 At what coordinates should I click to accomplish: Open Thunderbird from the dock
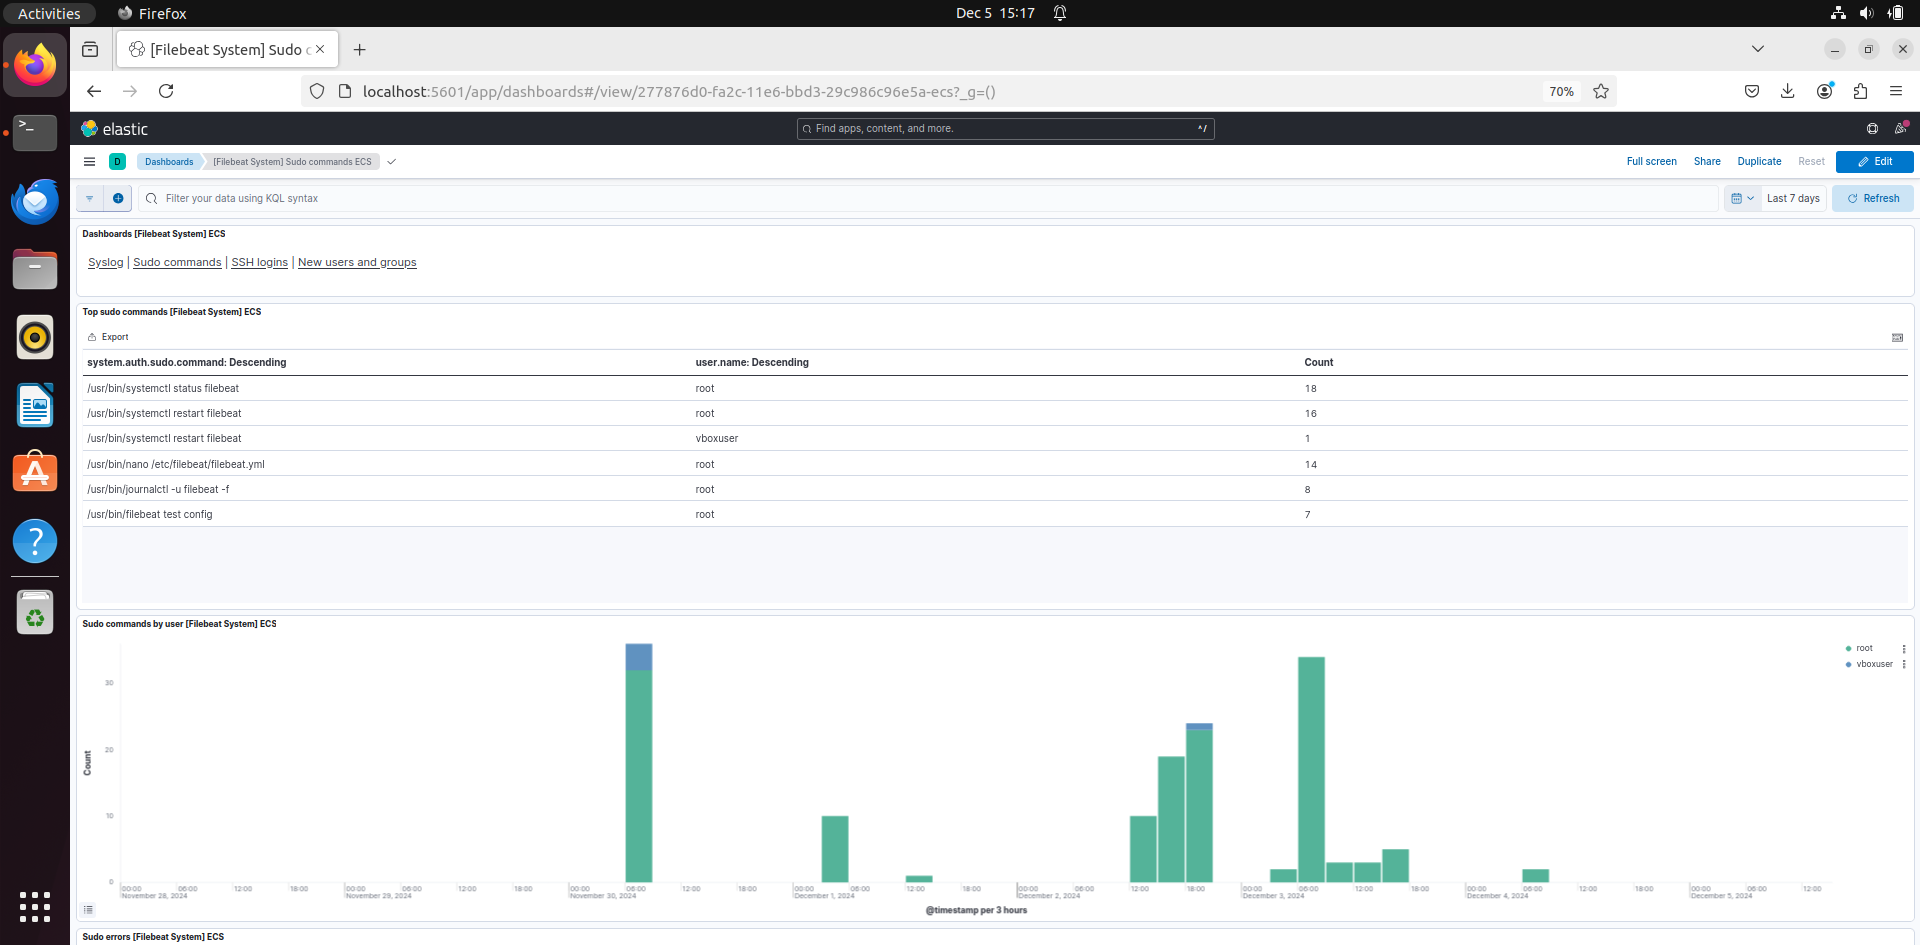point(35,201)
